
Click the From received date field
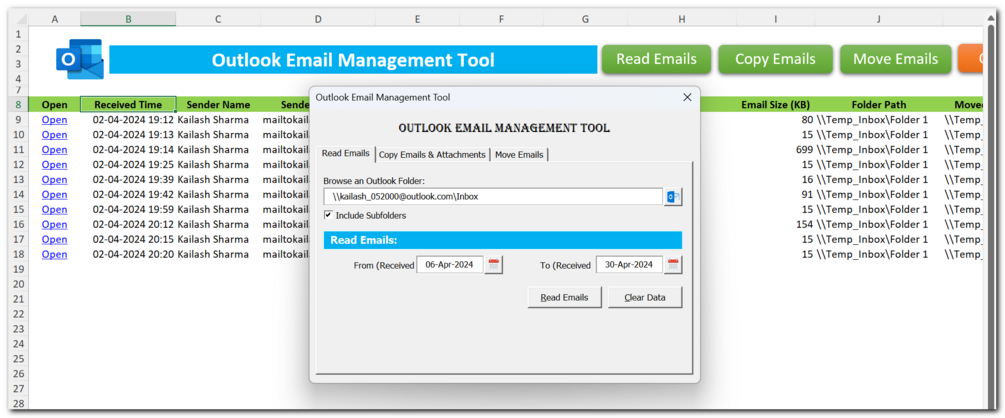pyautogui.click(x=450, y=265)
